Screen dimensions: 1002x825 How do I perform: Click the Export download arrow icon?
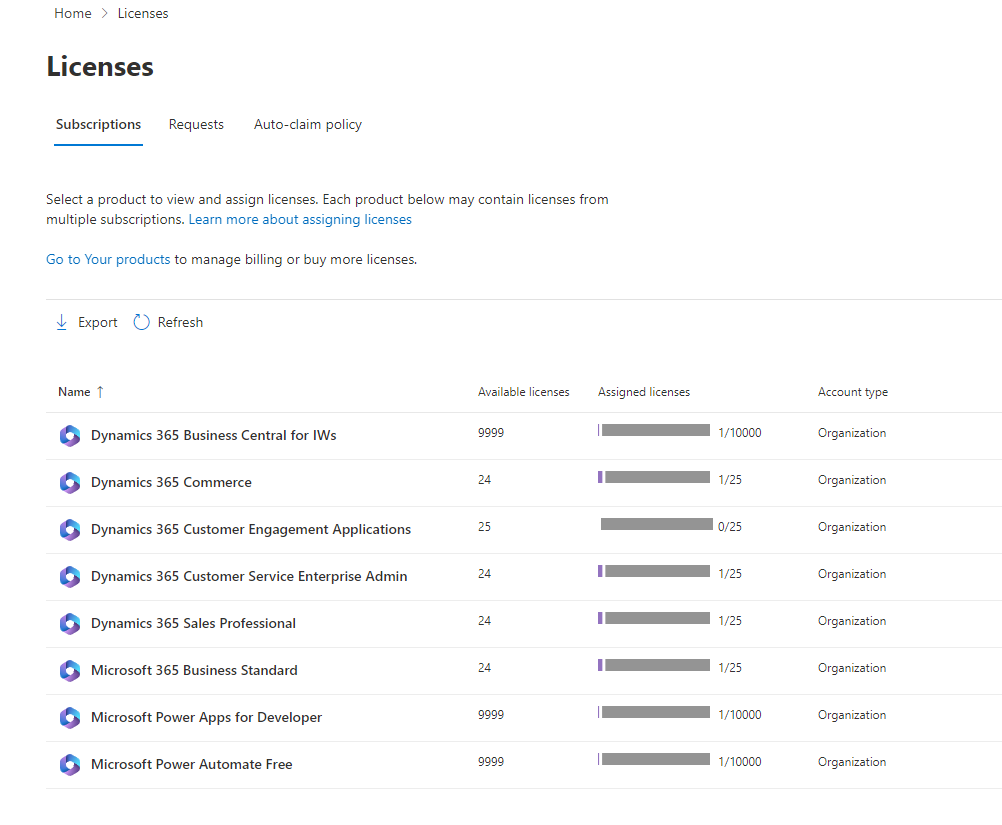[x=62, y=322]
